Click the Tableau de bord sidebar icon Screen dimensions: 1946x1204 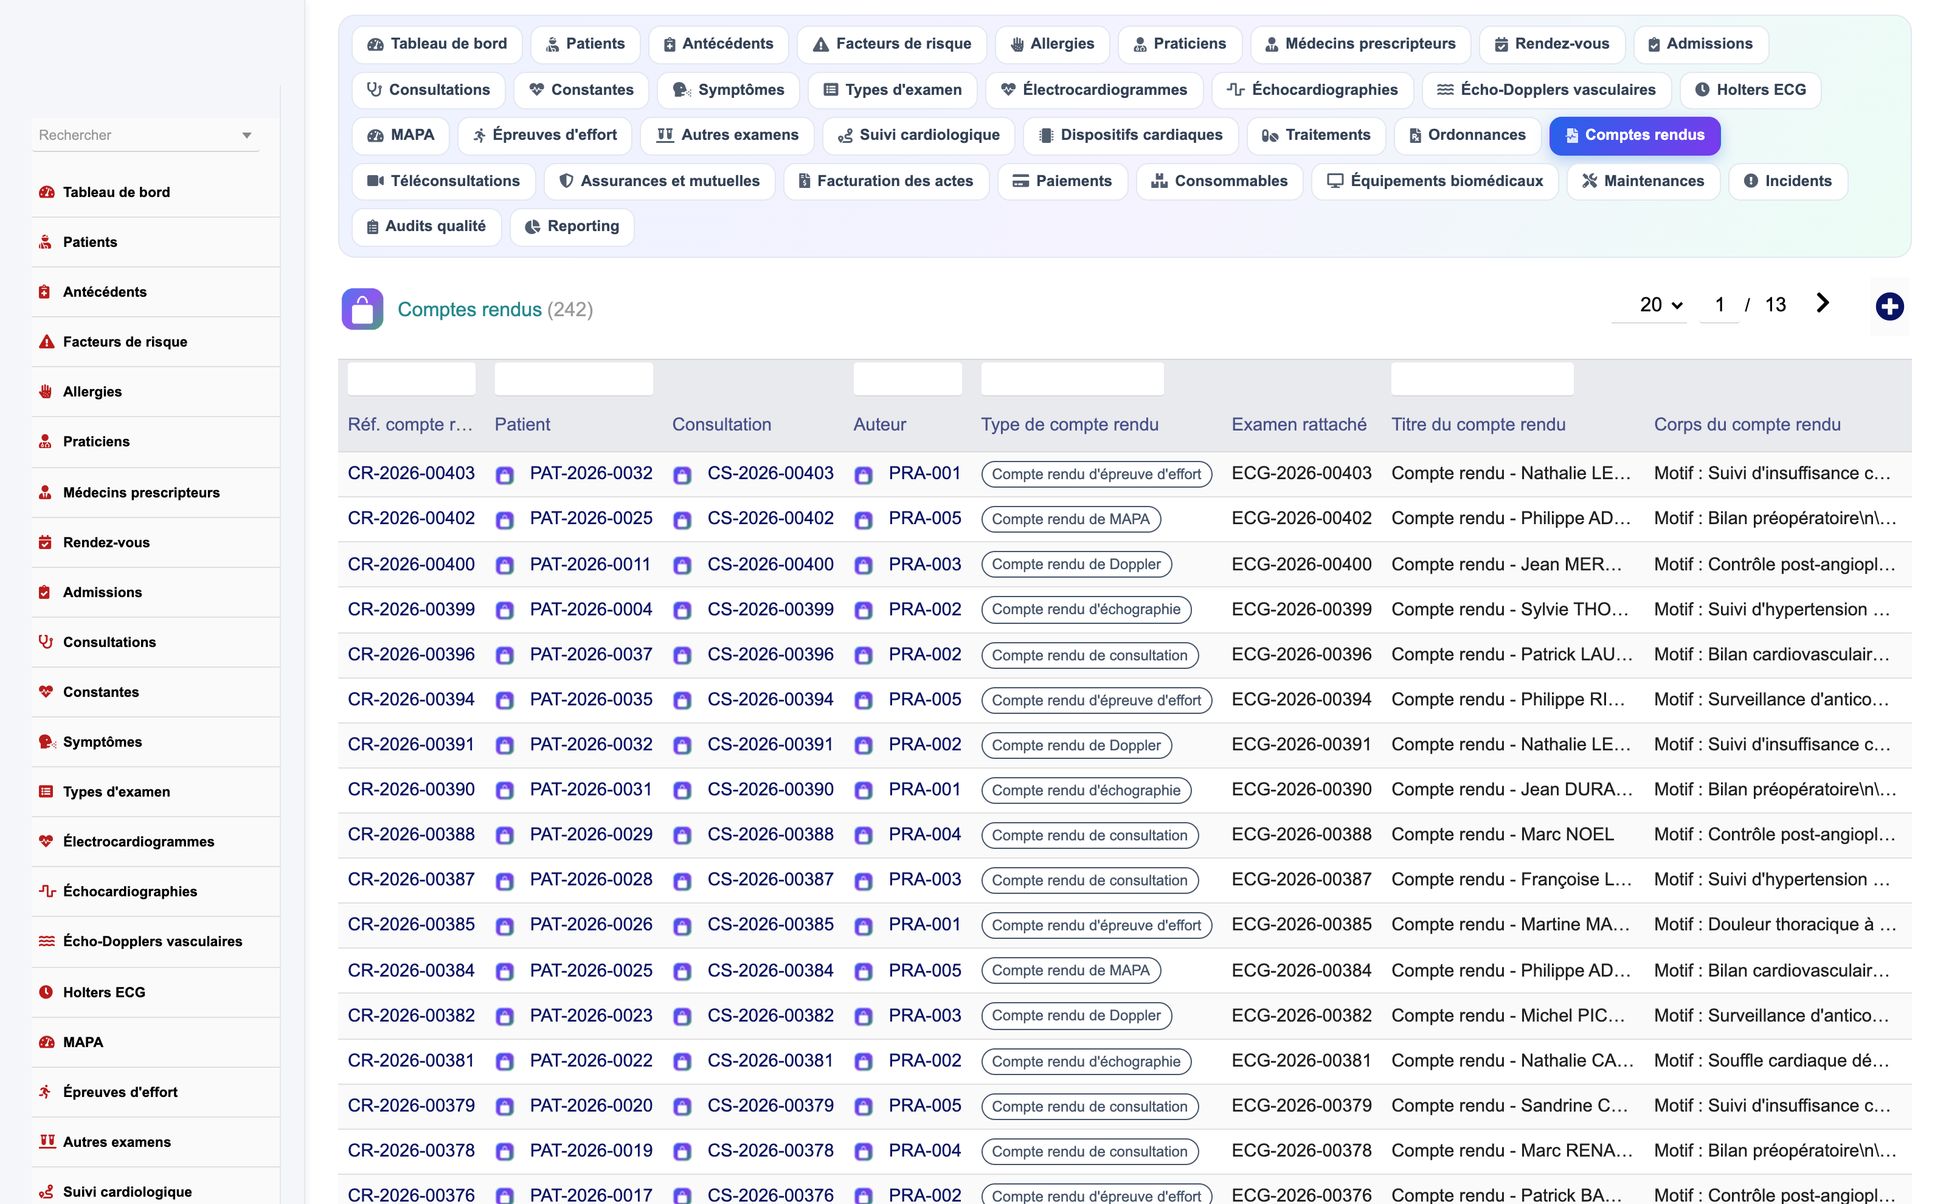(x=46, y=192)
